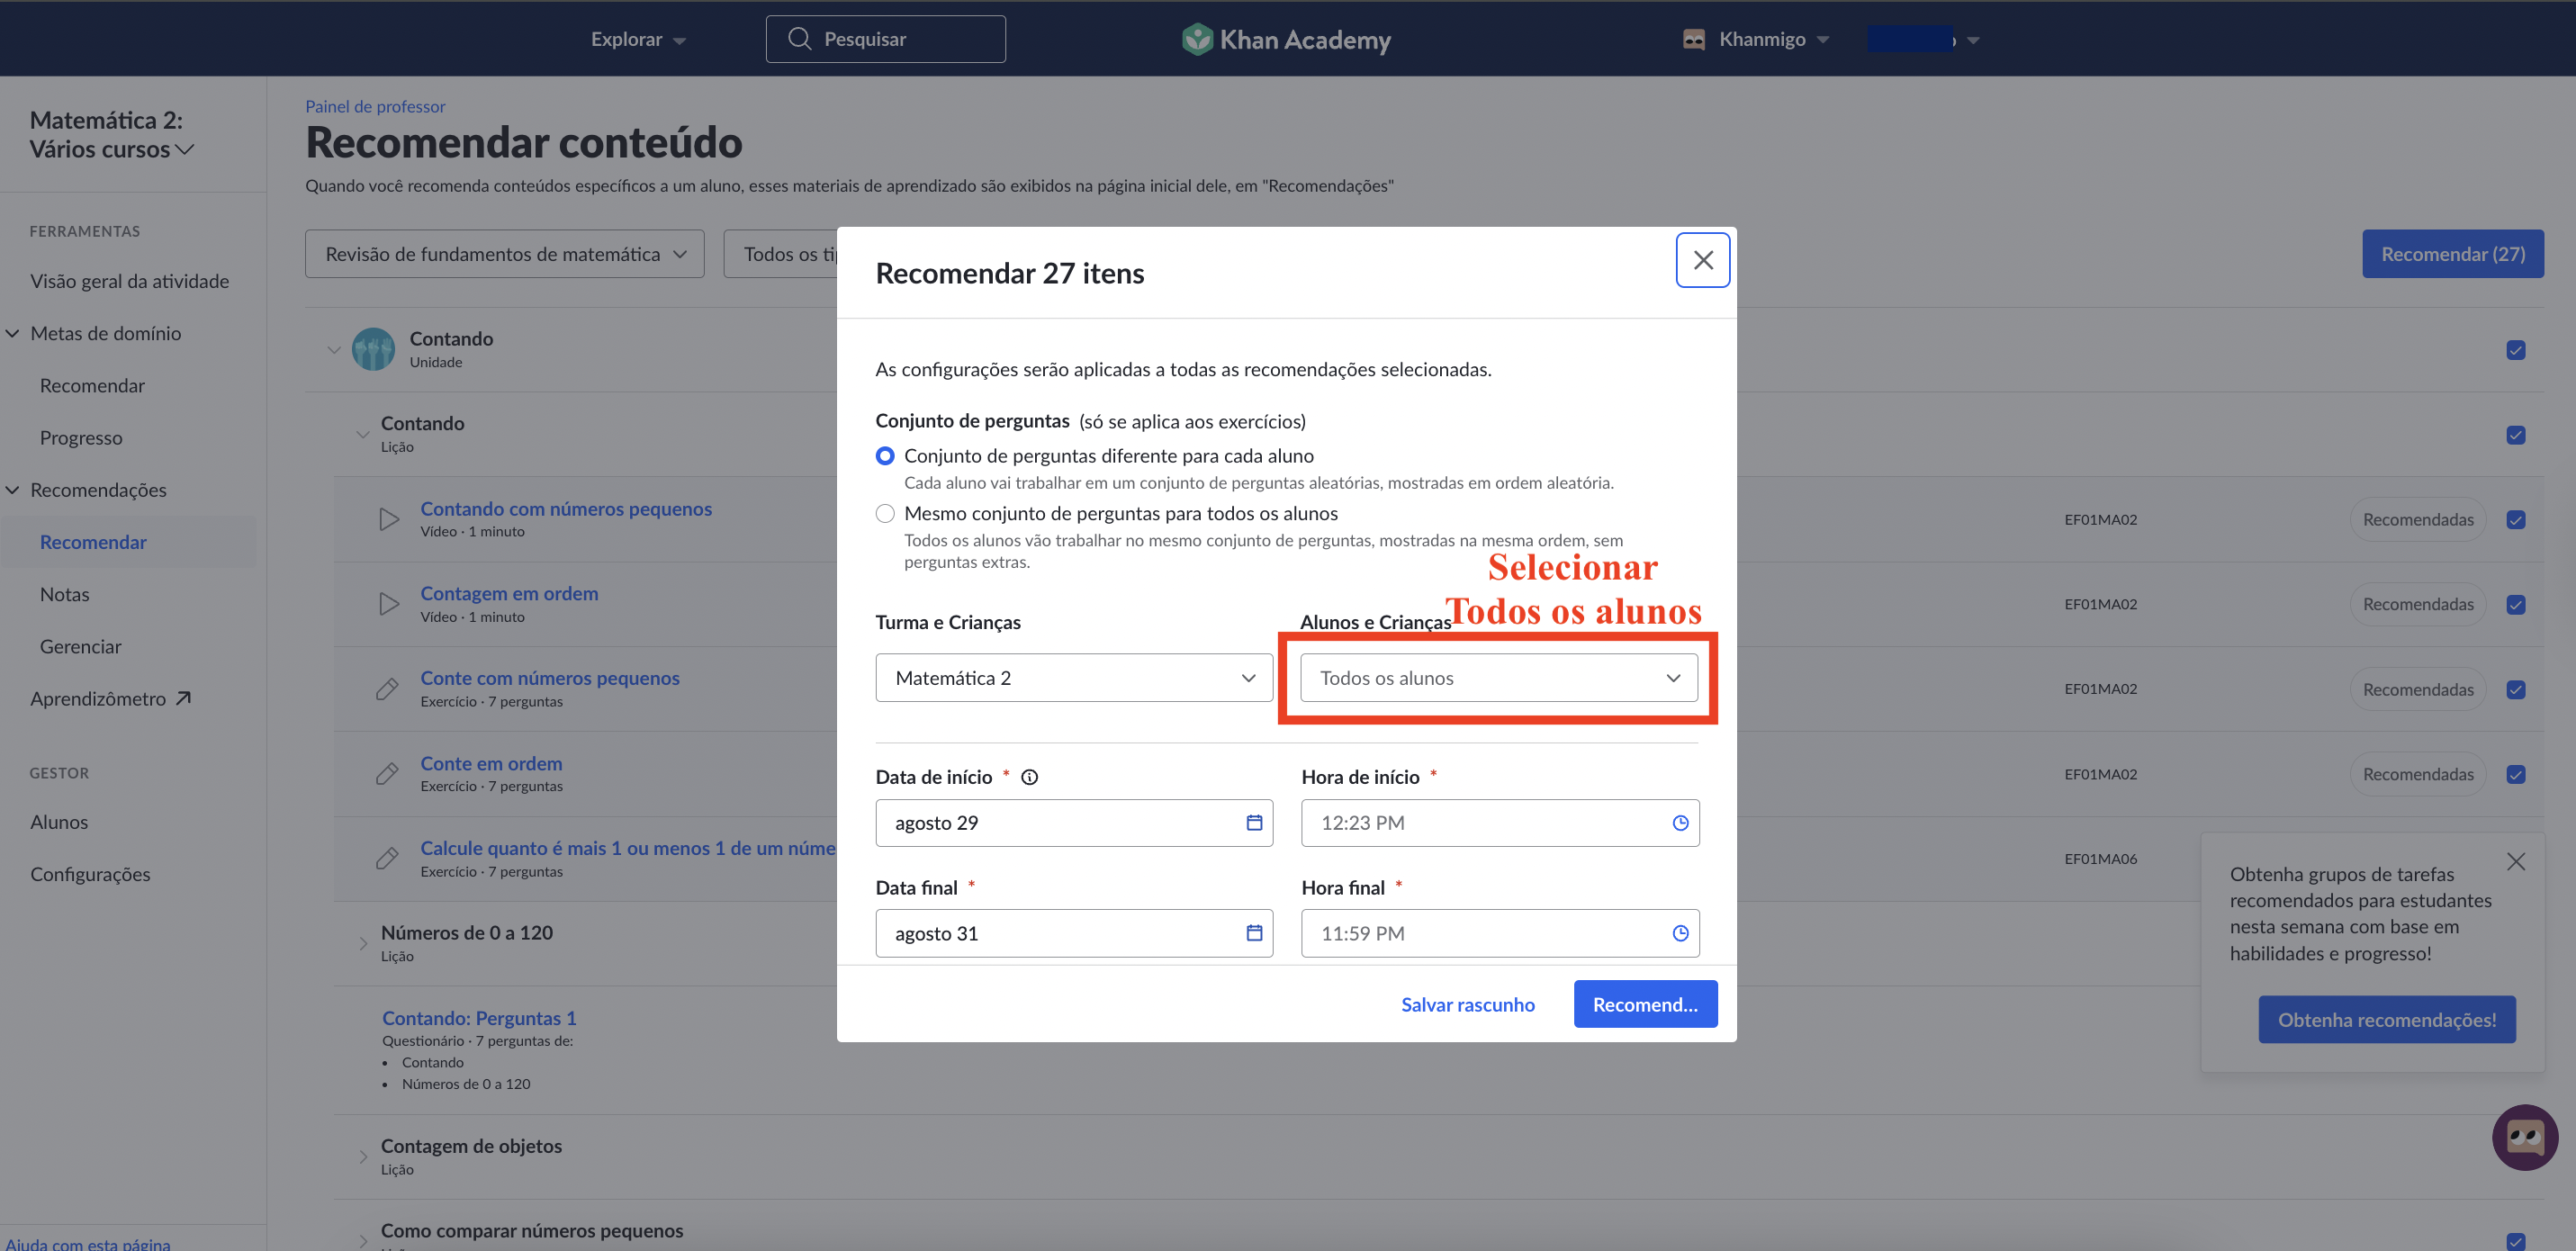Open the redacted user account menu
This screenshot has width=2576, height=1251.
click(1923, 39)
